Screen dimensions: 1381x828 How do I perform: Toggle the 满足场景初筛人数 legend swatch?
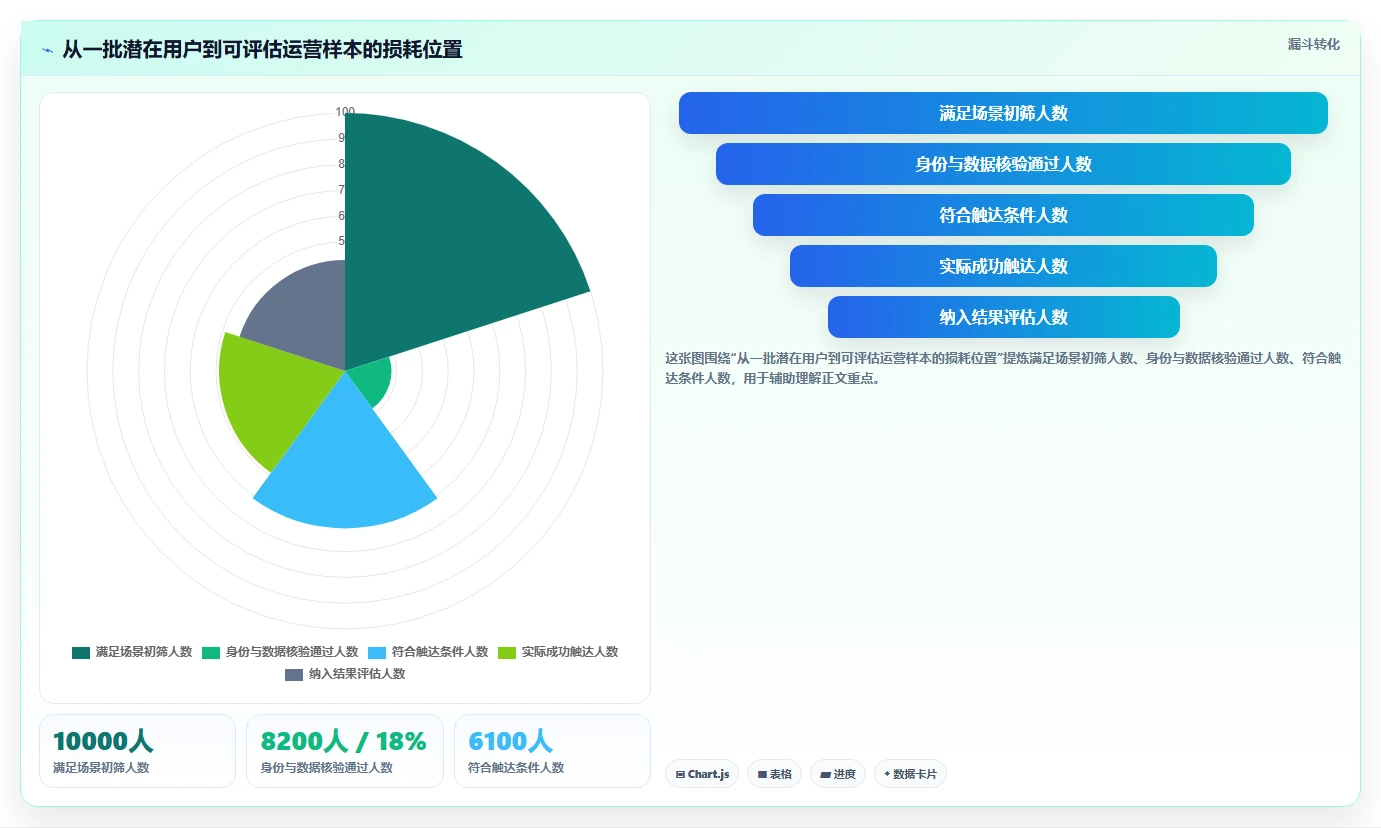click(x=81, y=652)
